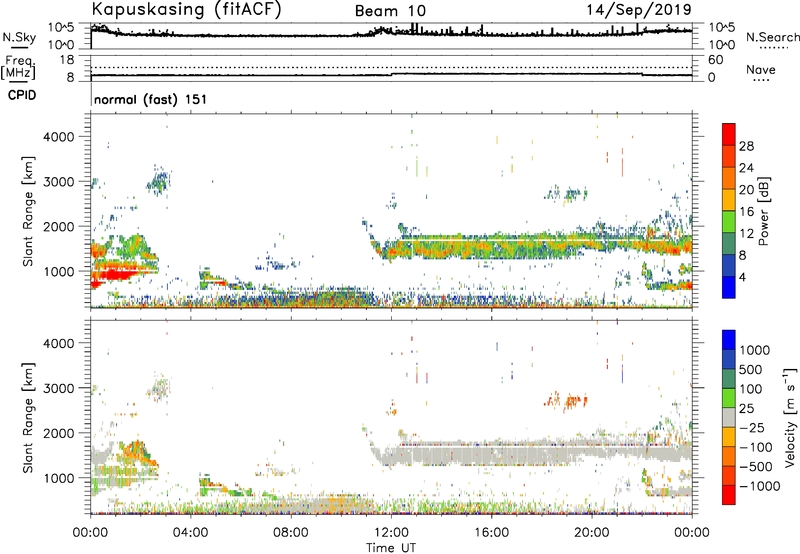Screen dimensions: 800x554
Task: Click the 20 tick on power colorbar
Action: click(746, 190)
